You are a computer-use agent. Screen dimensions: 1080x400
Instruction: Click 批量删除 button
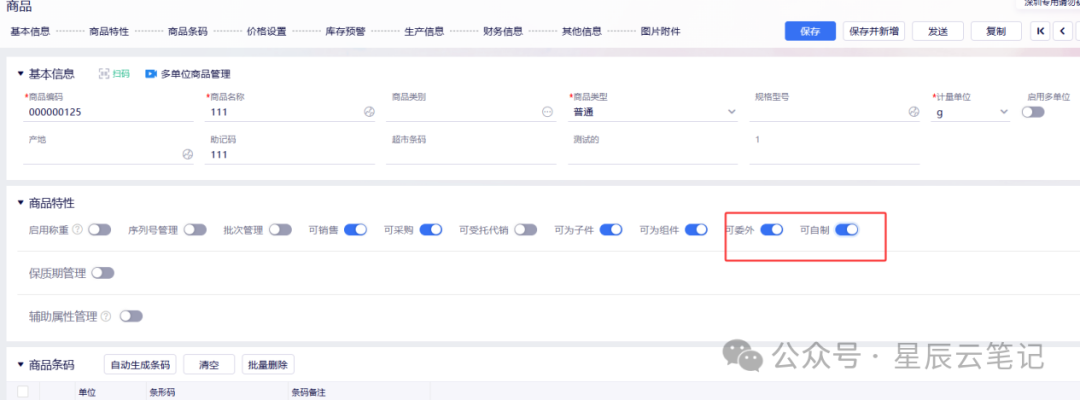268,364
